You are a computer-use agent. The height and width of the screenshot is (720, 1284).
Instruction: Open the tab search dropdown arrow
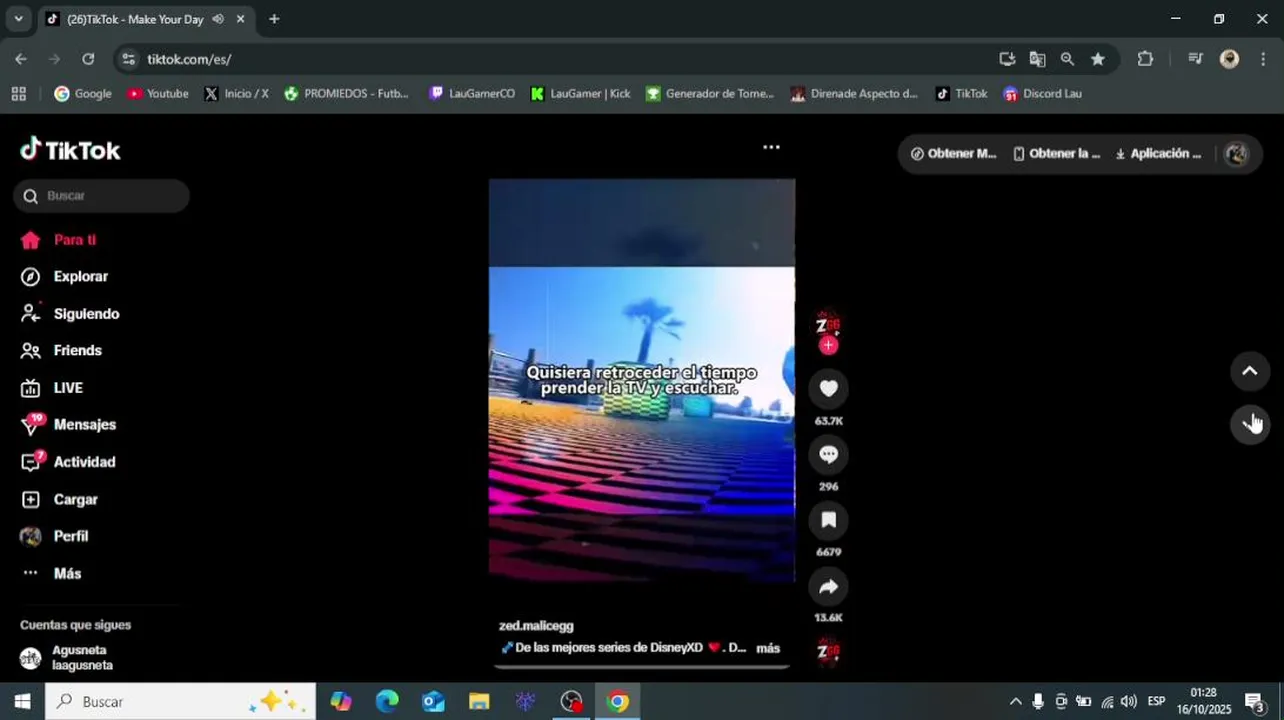[x=18, y=19]
